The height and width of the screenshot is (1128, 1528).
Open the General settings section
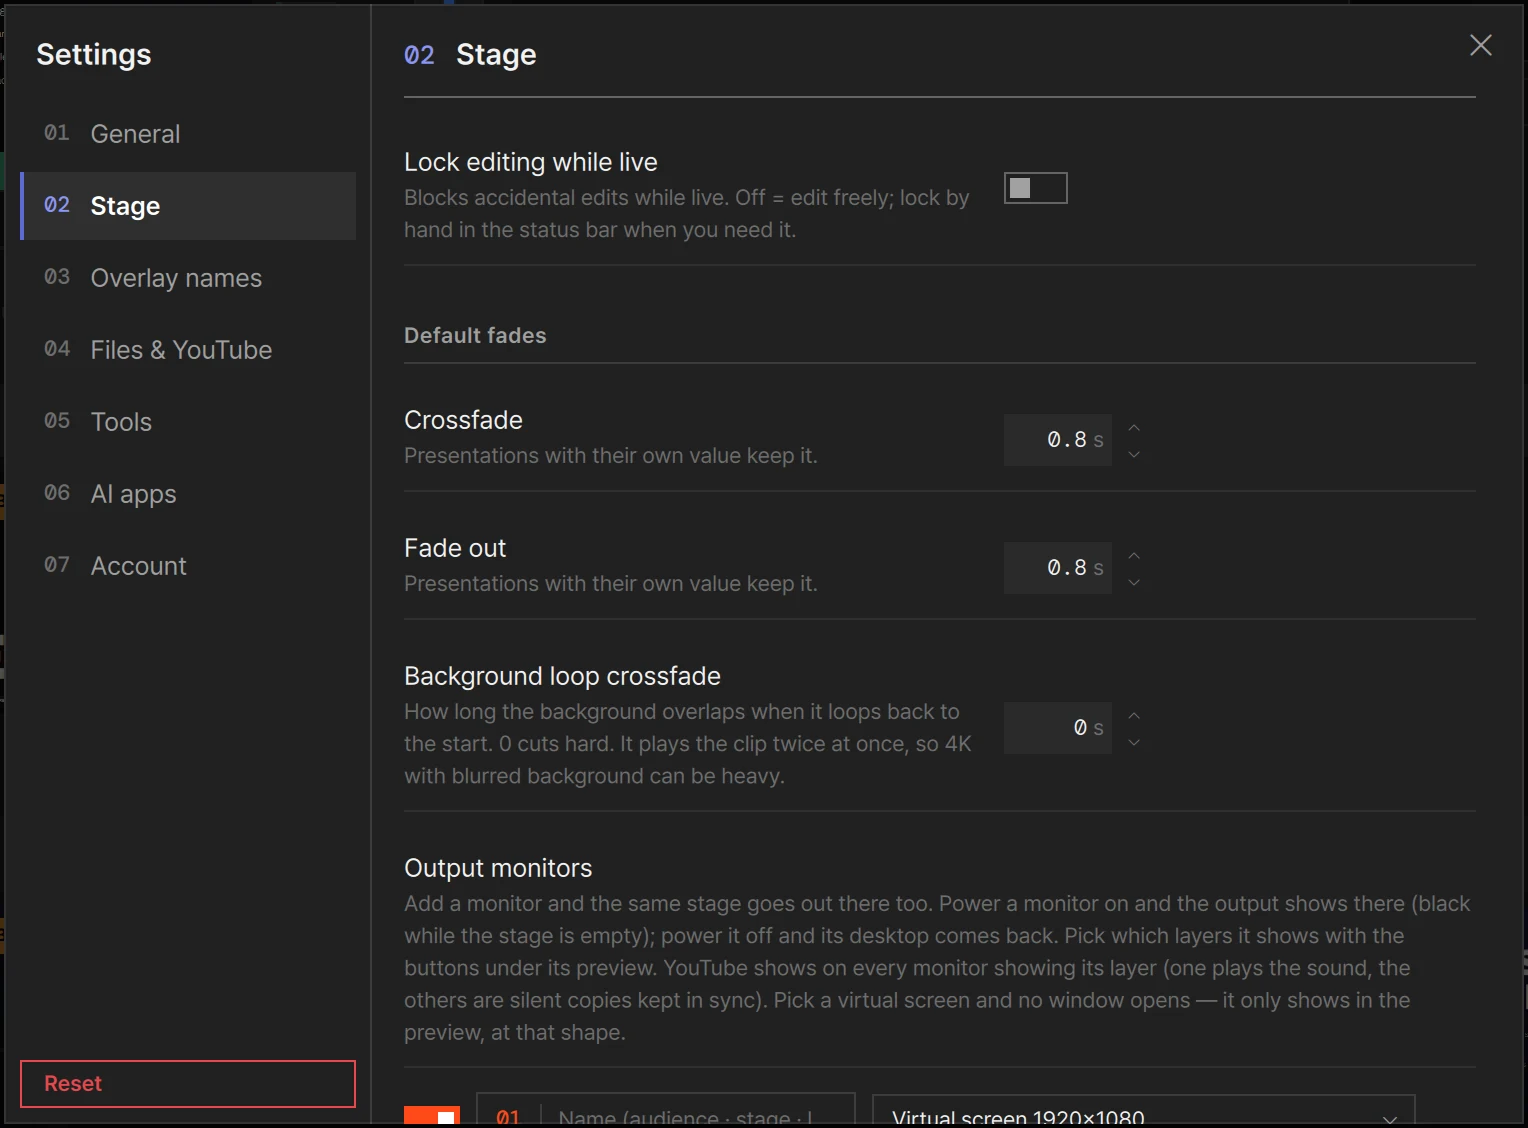(x=188, y=134)
